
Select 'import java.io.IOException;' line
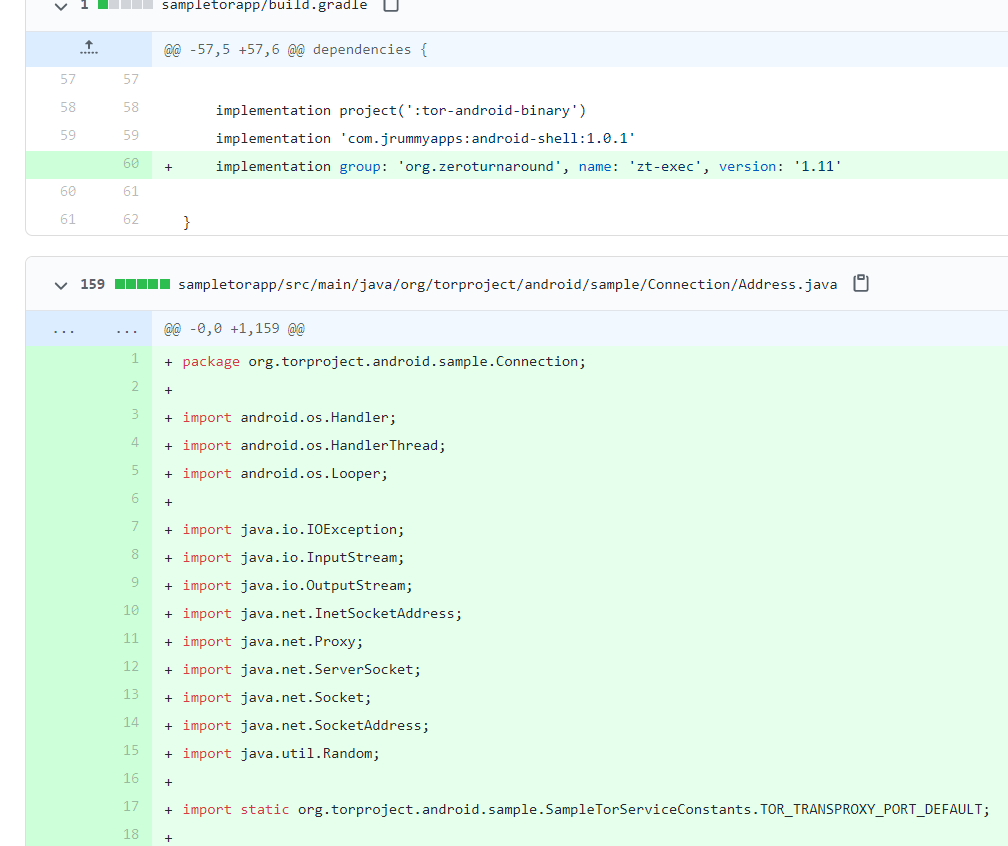click(x=293, y=530)
